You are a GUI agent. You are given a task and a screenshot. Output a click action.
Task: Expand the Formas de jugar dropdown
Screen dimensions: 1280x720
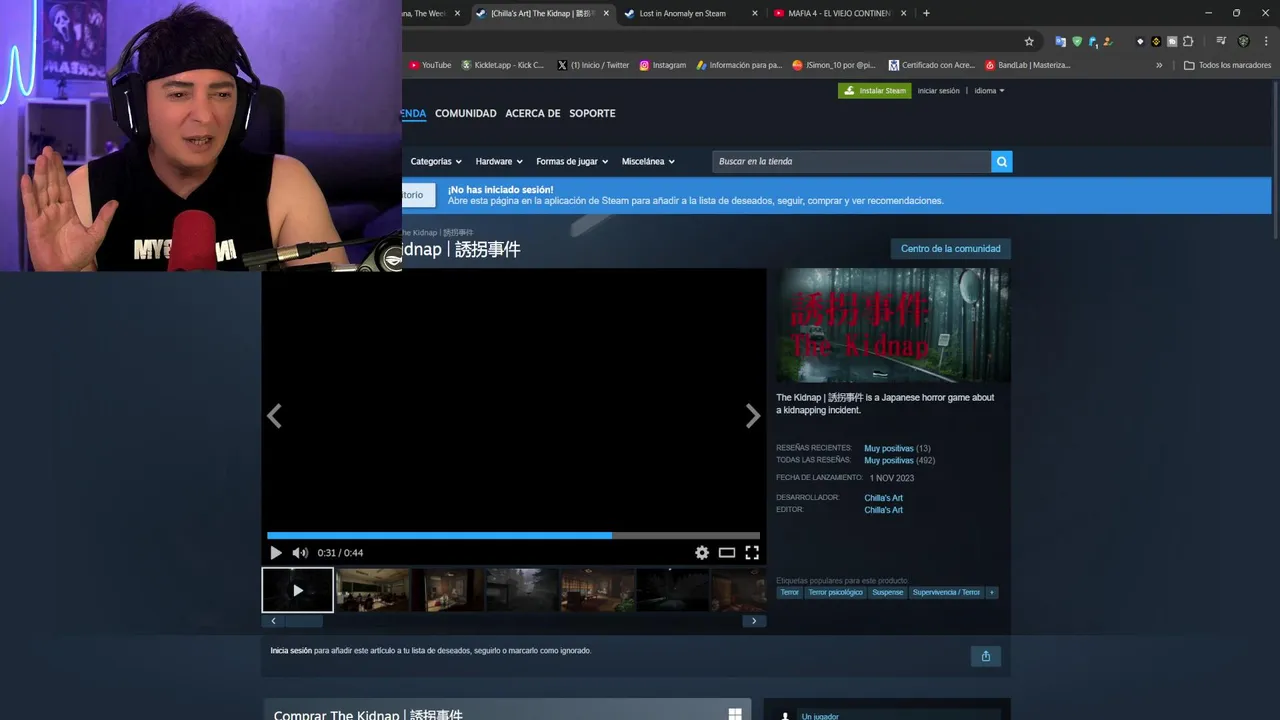point(572,162)
